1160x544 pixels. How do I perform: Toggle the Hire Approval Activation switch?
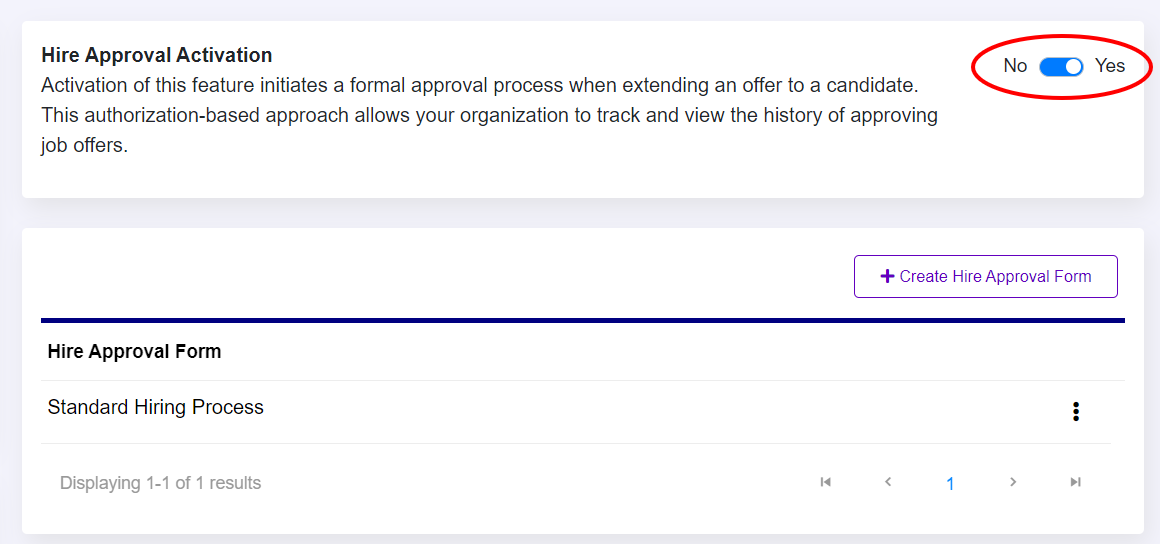[x=1061, y=67]
